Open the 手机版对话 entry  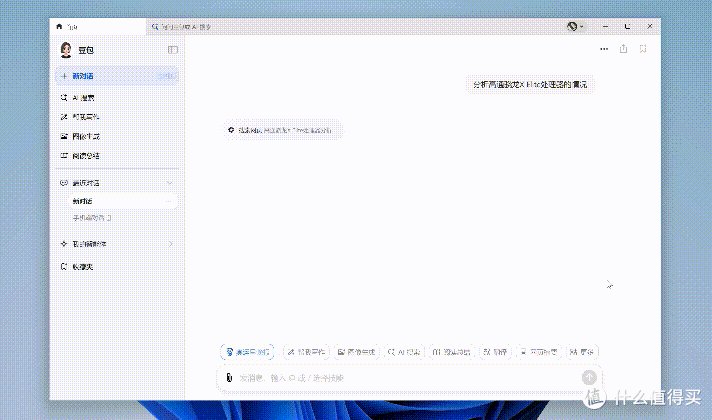pyautogui.click(x=92, y=218)
